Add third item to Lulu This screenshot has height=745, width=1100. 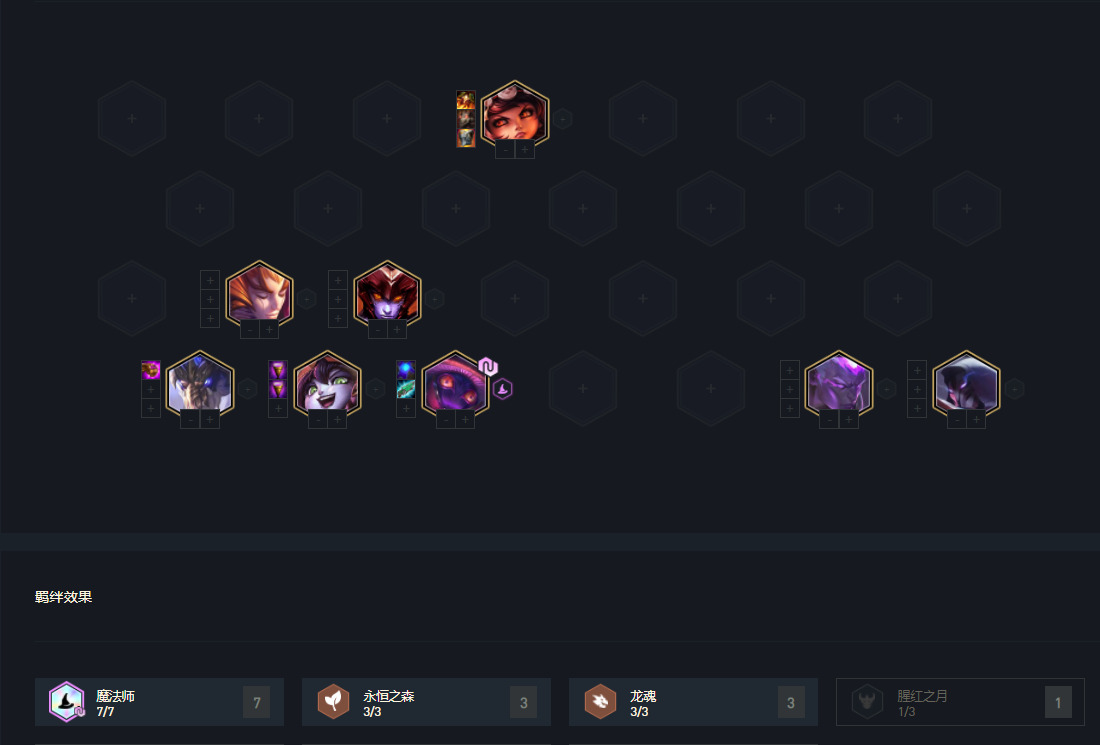(x=278, y=408)
